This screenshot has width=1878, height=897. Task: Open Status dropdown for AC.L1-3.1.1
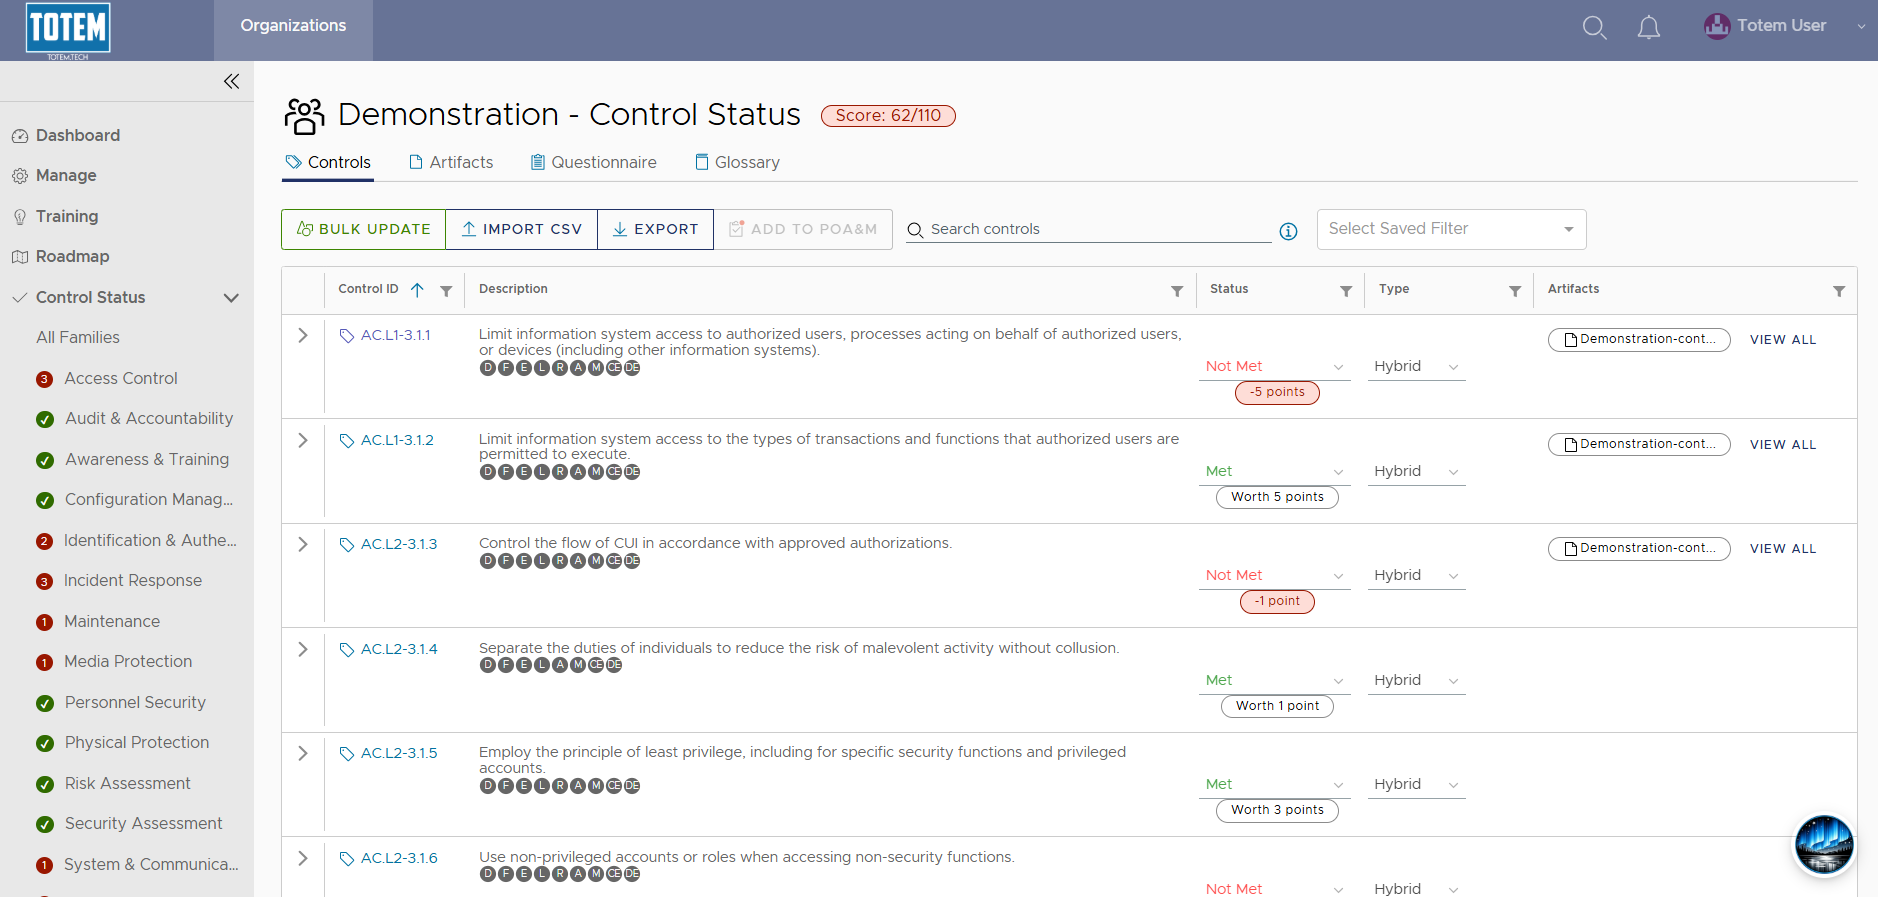click(1275, 367)
